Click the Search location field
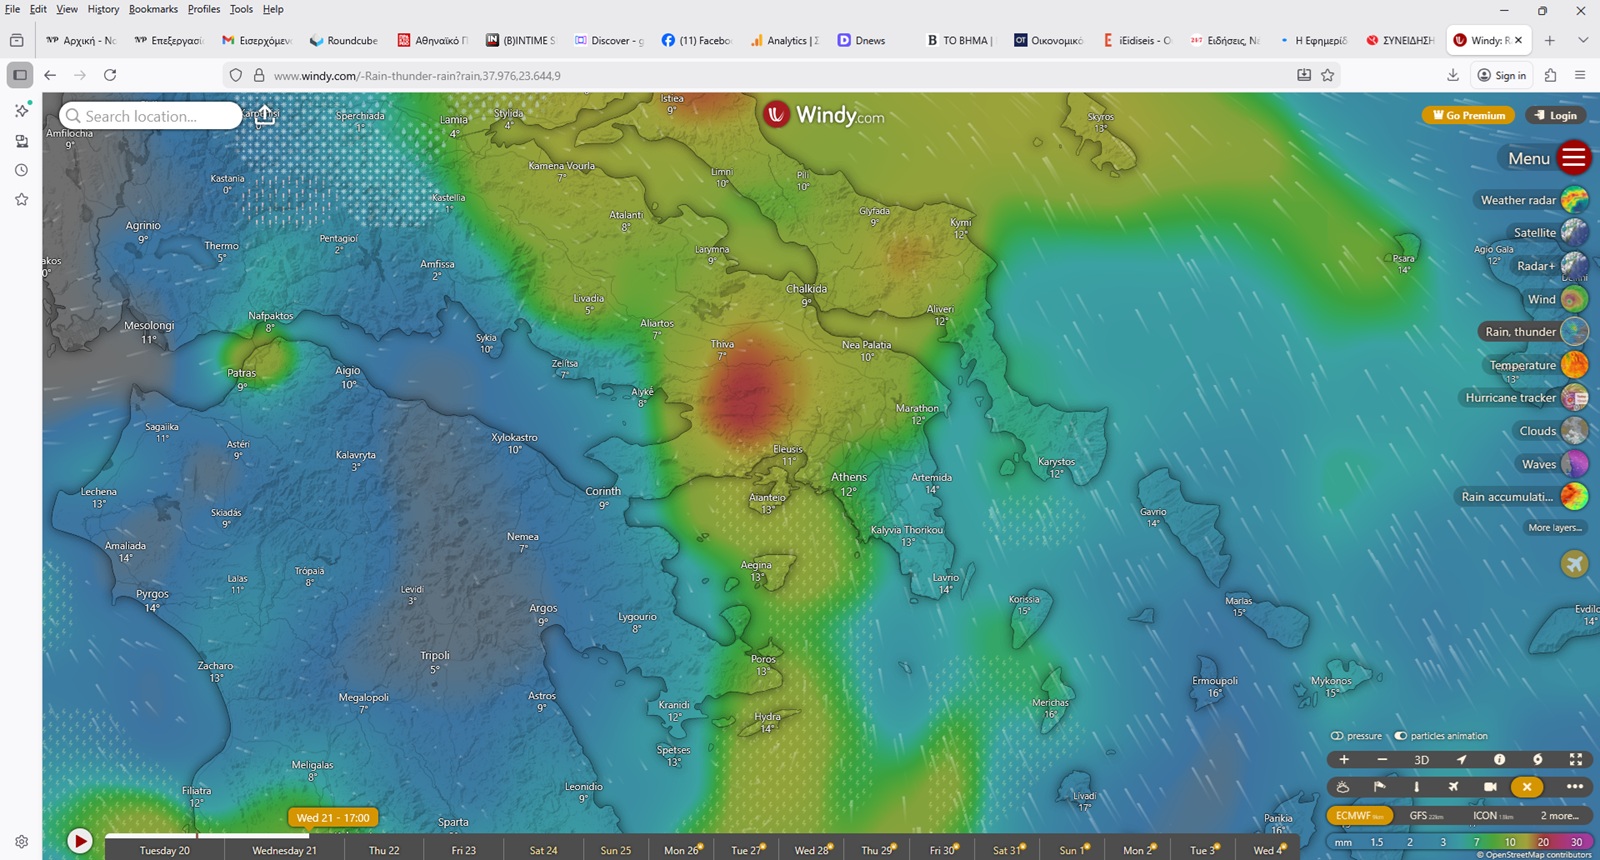The width and height of the screenshot is (1600, 860). point(150,116)
